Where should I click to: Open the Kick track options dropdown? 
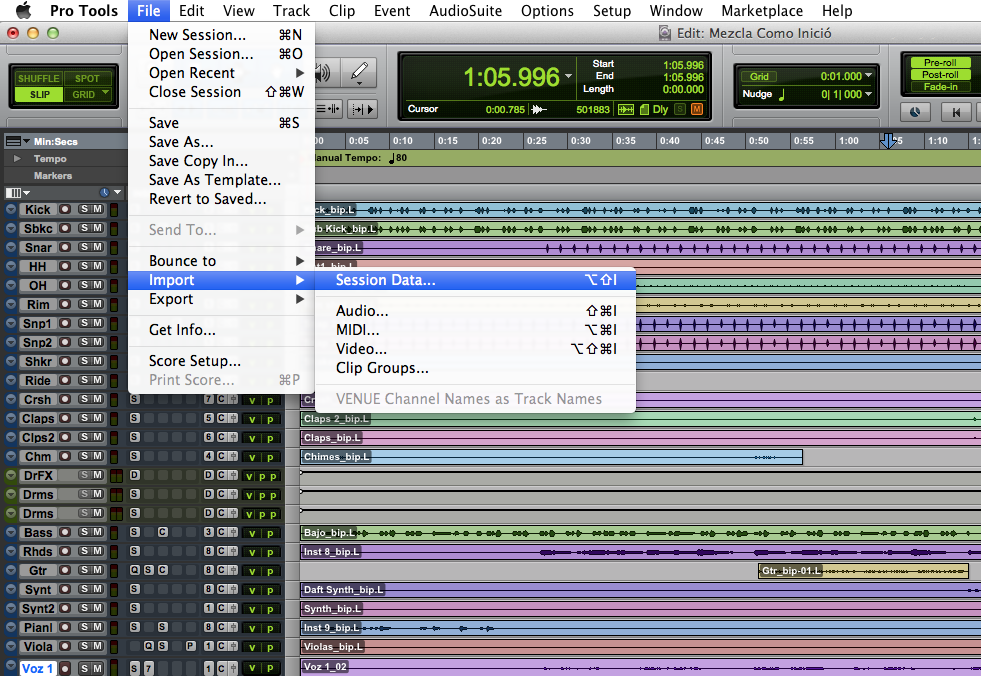tap(11, 210)
